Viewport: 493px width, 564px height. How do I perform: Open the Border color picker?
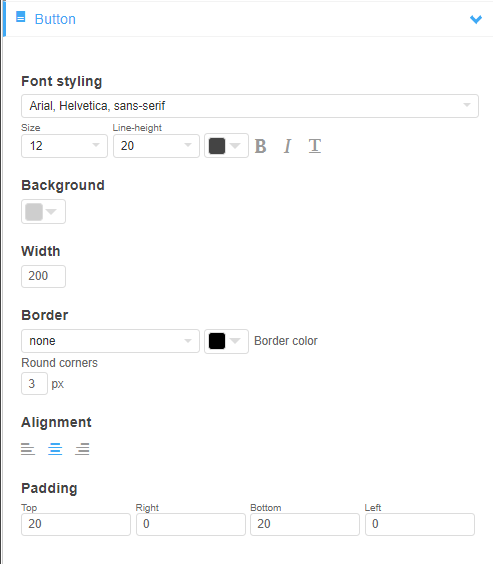(226, 341)
